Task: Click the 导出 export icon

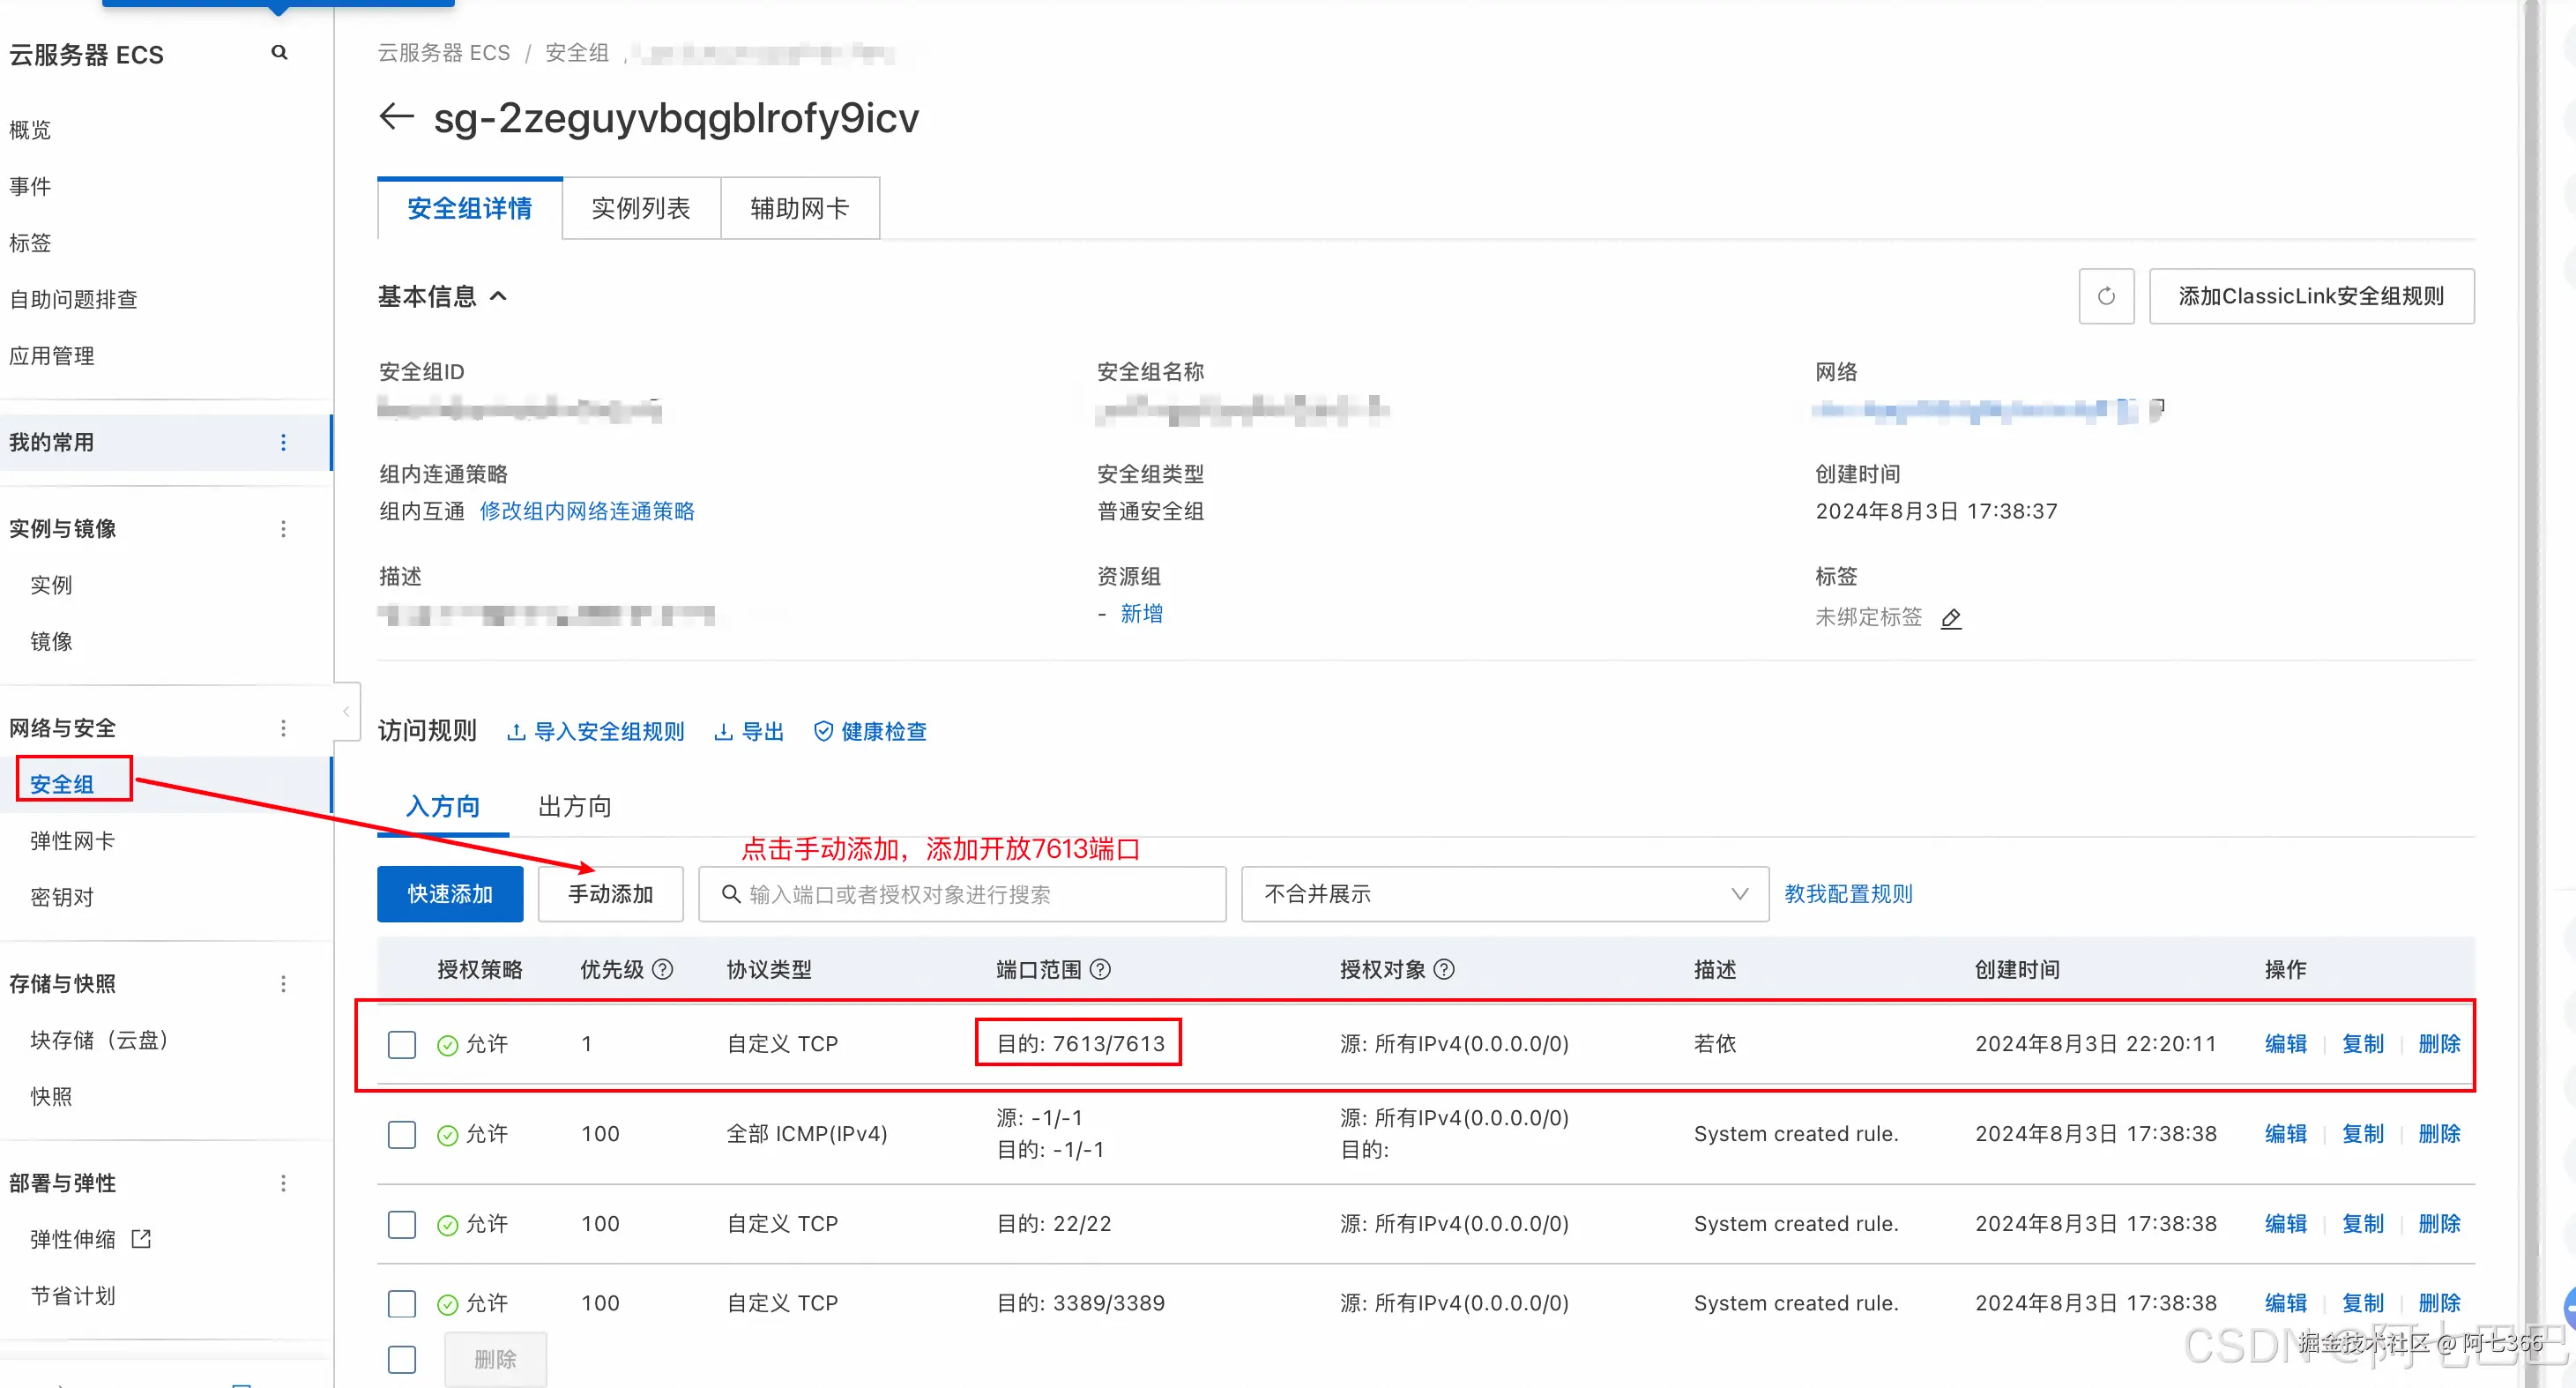Action: [x=724, y=731]
